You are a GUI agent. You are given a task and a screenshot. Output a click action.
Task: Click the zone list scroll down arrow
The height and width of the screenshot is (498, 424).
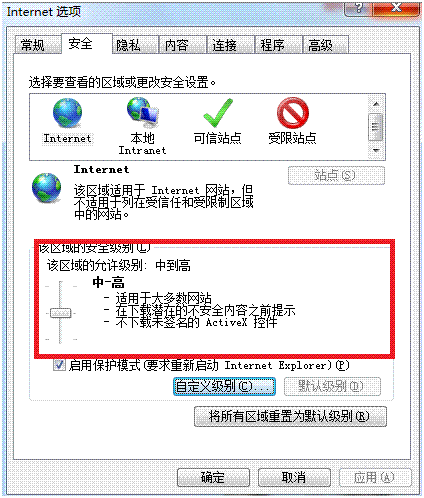point(376,150)
